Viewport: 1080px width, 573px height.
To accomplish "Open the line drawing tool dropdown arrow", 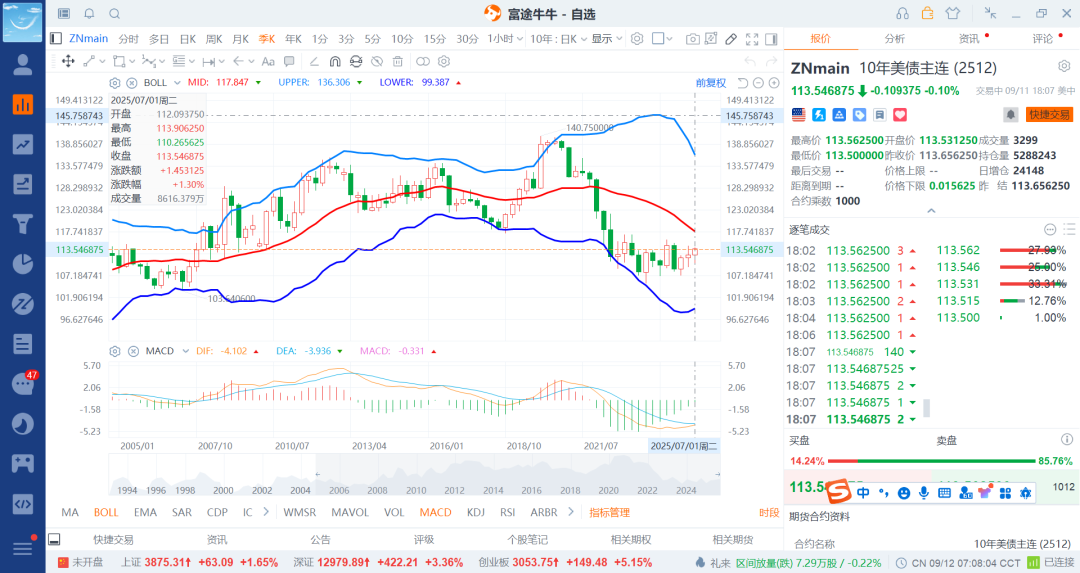I will pos(103,61).
